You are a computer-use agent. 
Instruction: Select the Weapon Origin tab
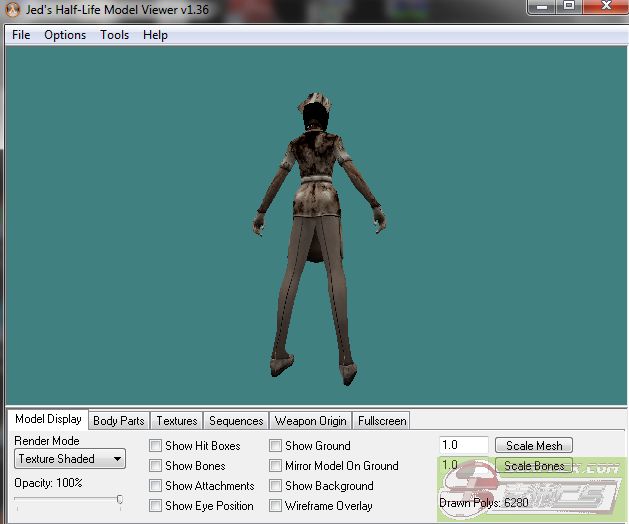310,421
